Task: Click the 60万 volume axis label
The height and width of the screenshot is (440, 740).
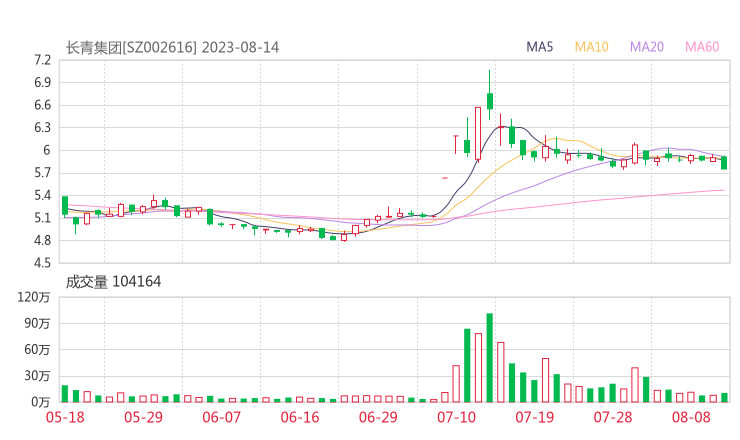Action: pos(37,350)
